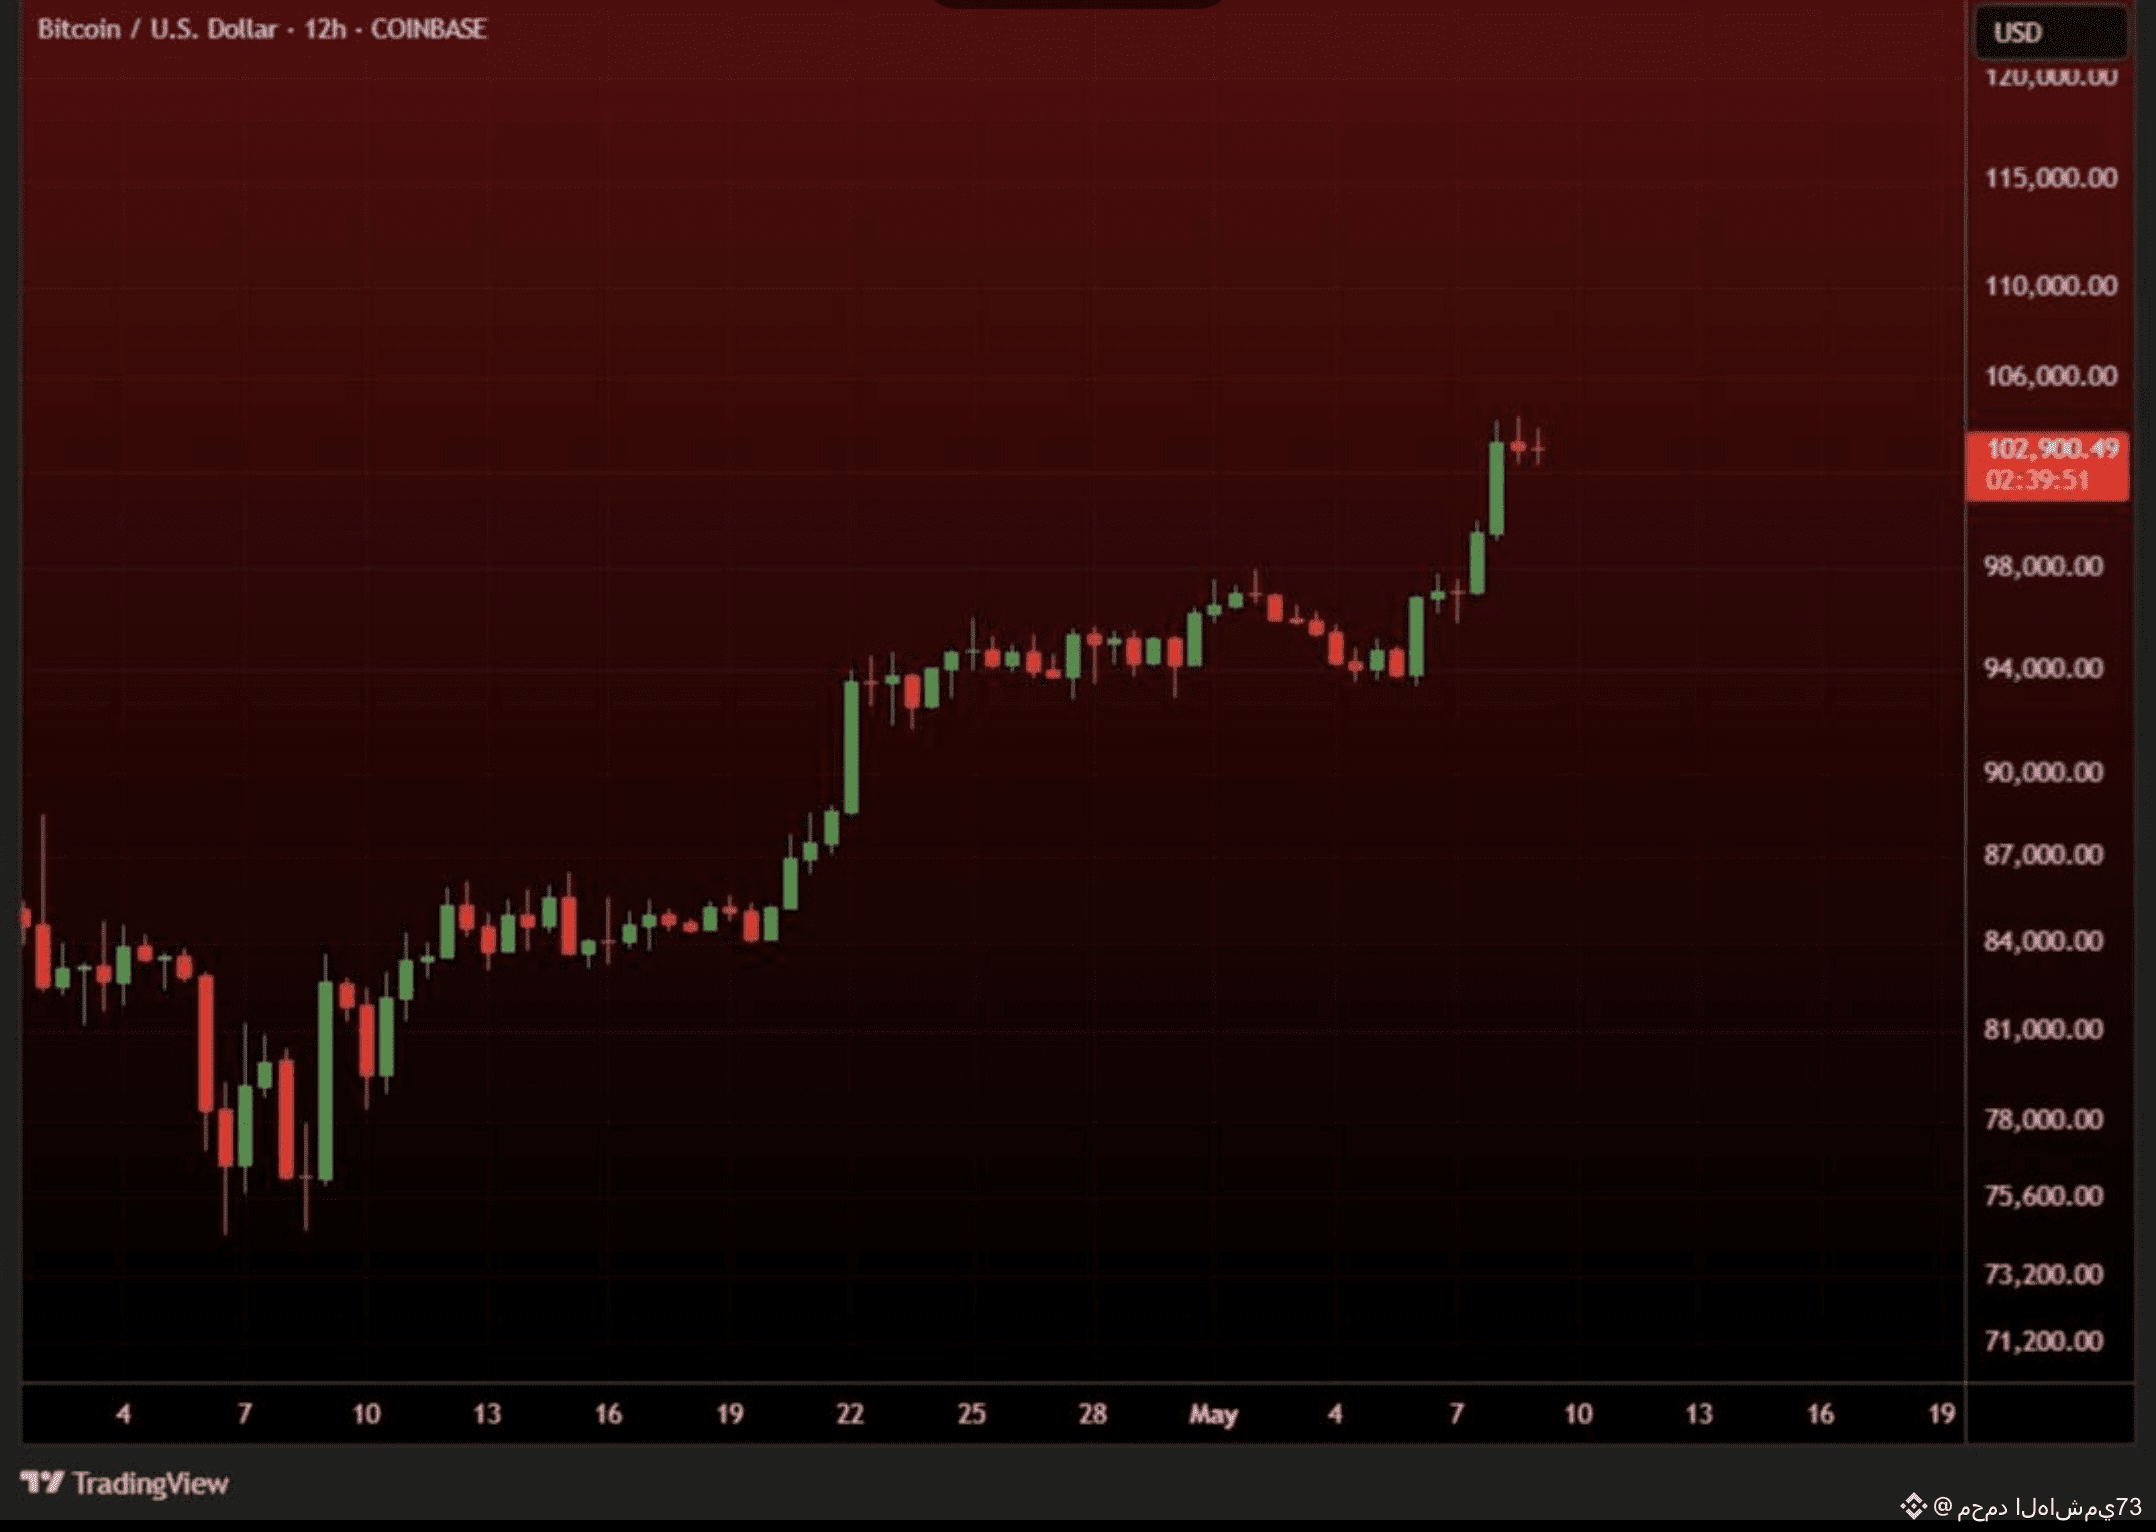Click the 19 date label before 22
Screen dimensions: 2156x1532
click(729, 1414)
